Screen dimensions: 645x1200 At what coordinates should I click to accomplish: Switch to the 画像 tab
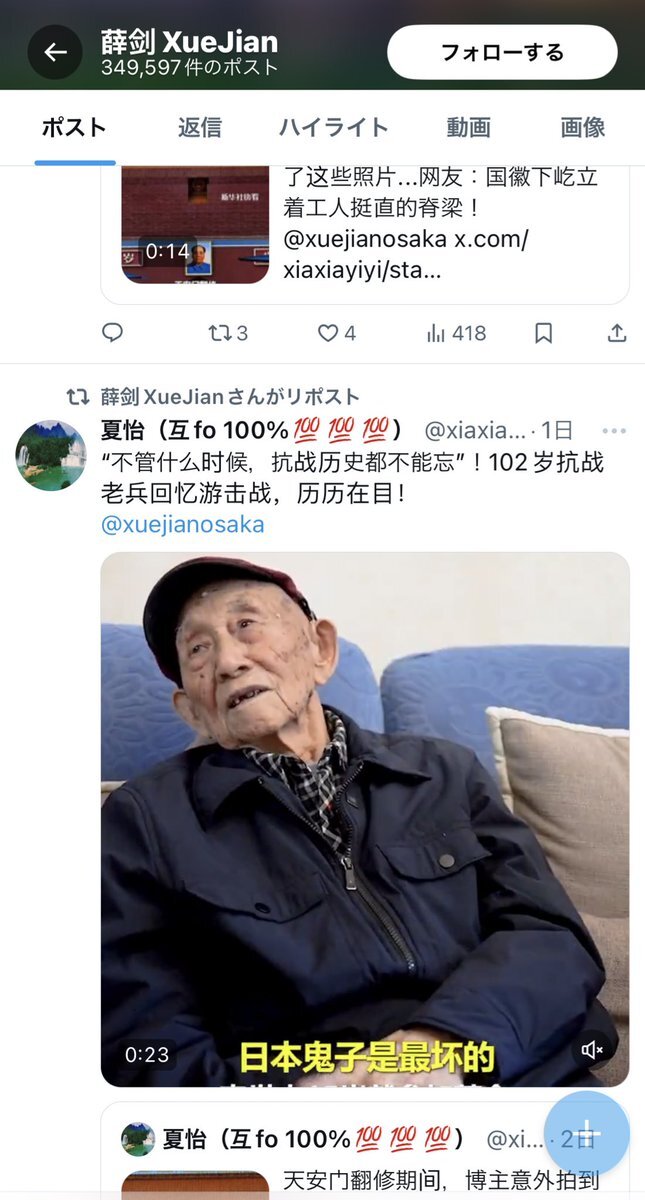[583, 128]
